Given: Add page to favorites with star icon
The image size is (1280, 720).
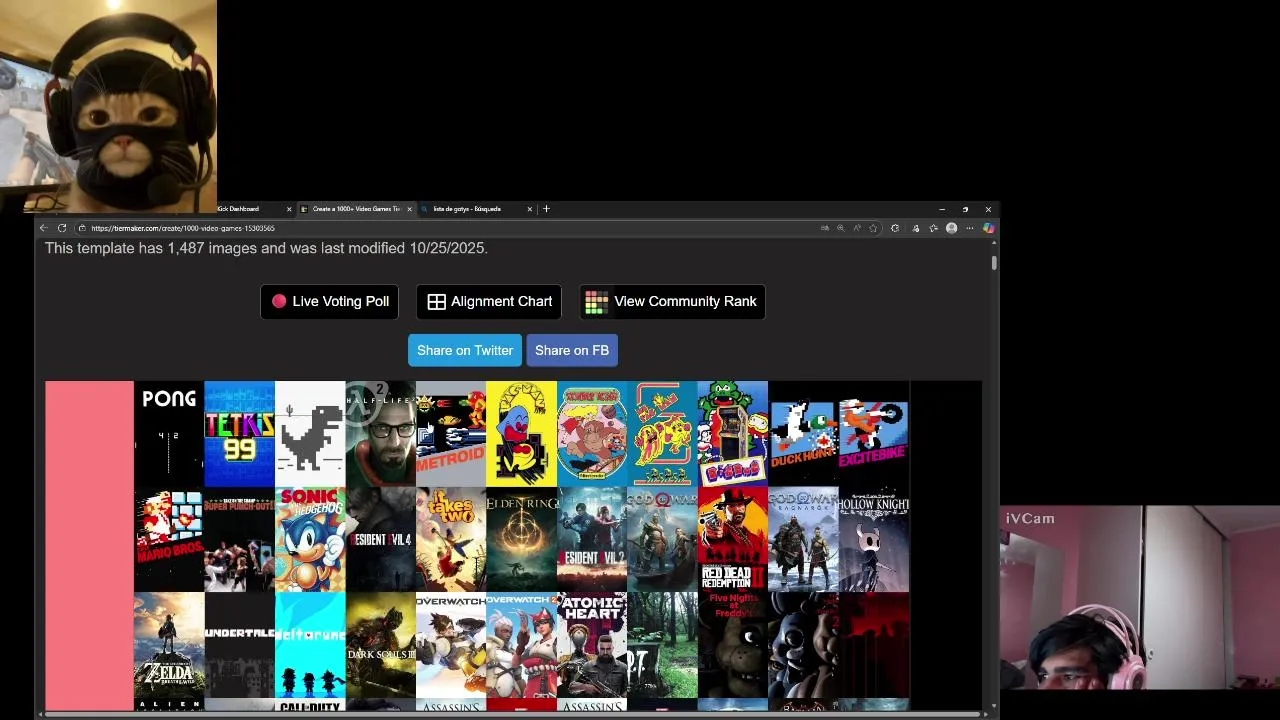Looking at the screenshot, I should pos(873,228).
